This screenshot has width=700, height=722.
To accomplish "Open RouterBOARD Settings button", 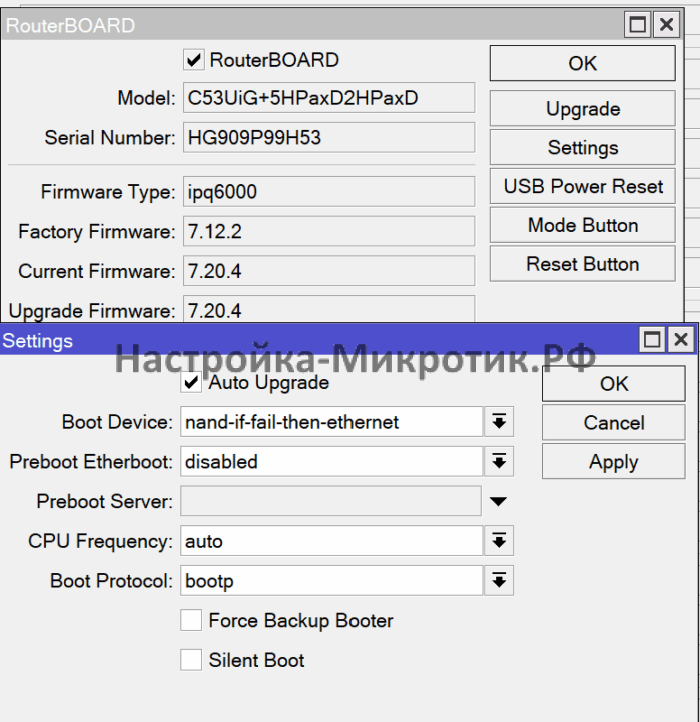I will coord(582,148).
